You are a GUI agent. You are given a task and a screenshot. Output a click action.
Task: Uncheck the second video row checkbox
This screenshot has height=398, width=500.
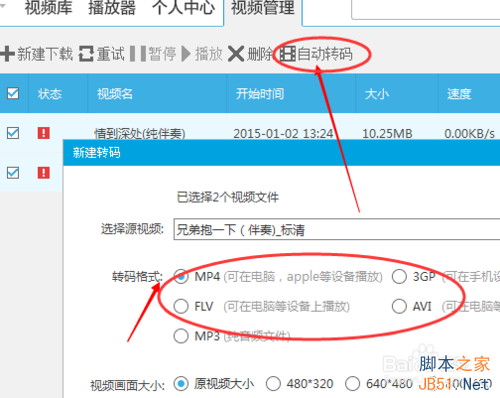tap(13, 173)
